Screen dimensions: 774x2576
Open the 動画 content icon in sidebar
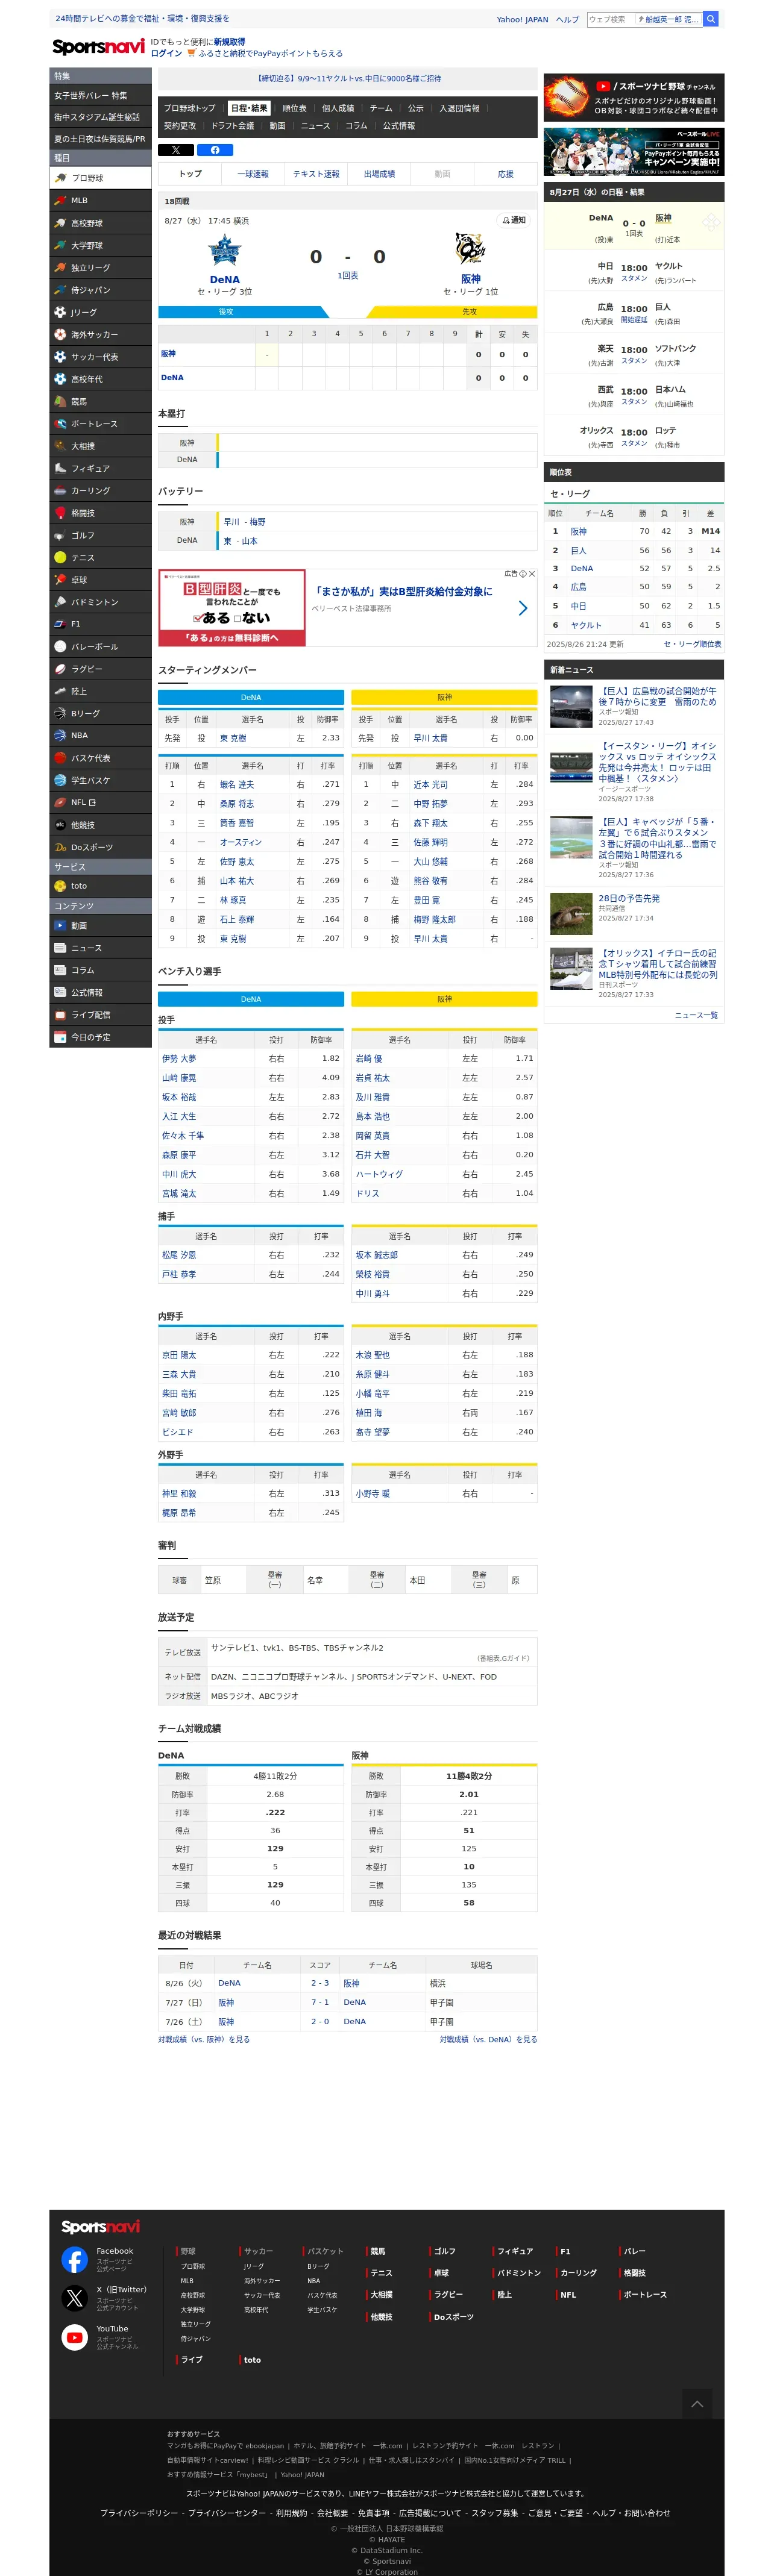[x=60, y=926]
